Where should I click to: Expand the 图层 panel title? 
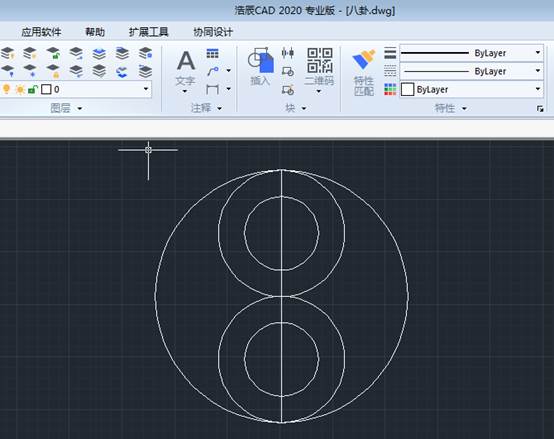pyautogui.click(x=66, y=108)
